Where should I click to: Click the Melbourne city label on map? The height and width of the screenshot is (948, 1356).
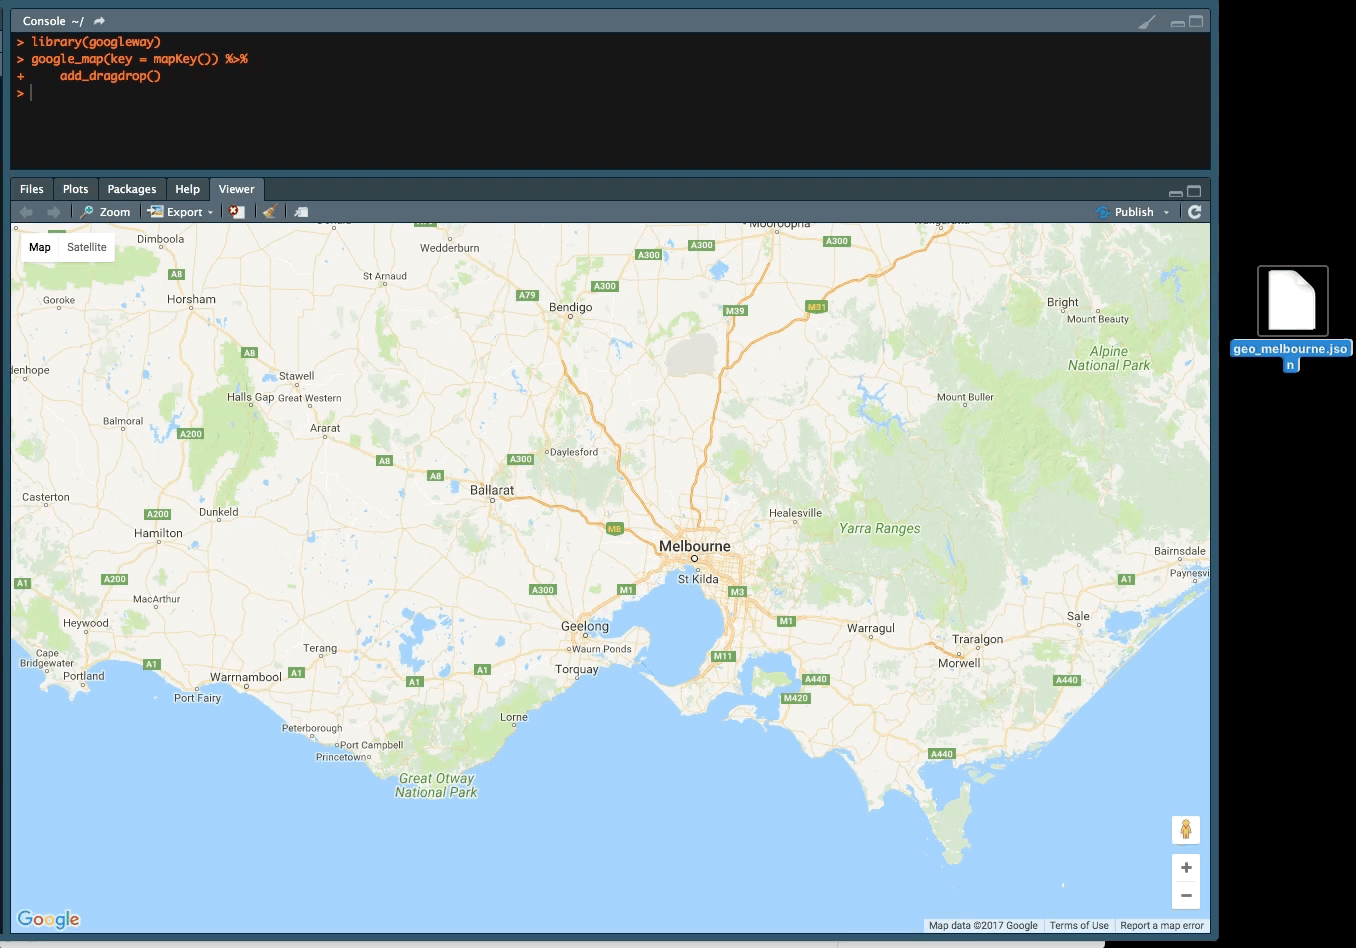point(694,546)
